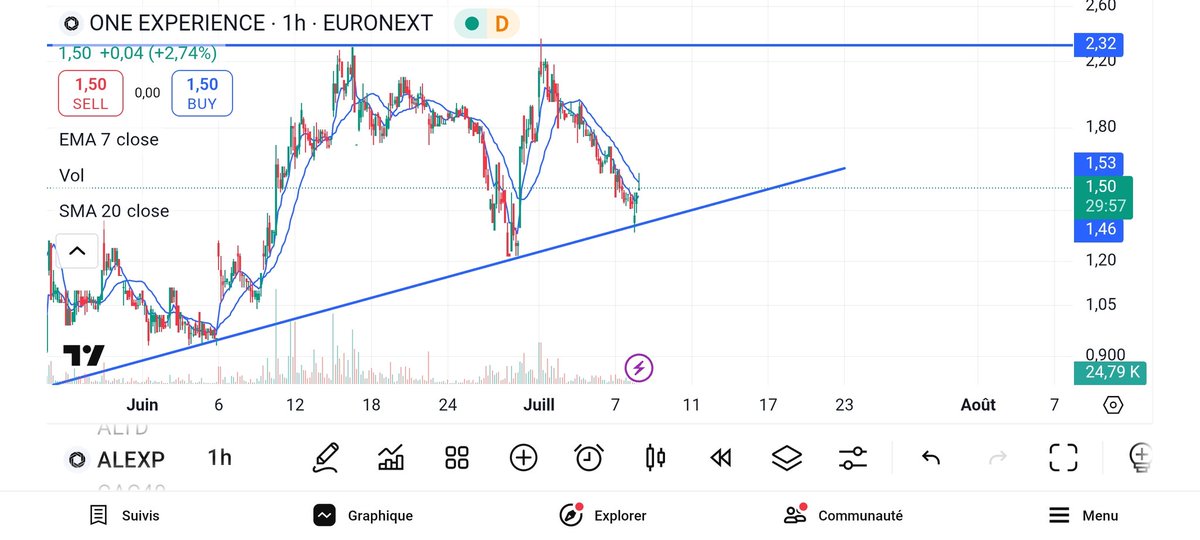Click the 1,53 blue price label
1200x540 pixels.
pyautogui.click(x=1099, y=163)
